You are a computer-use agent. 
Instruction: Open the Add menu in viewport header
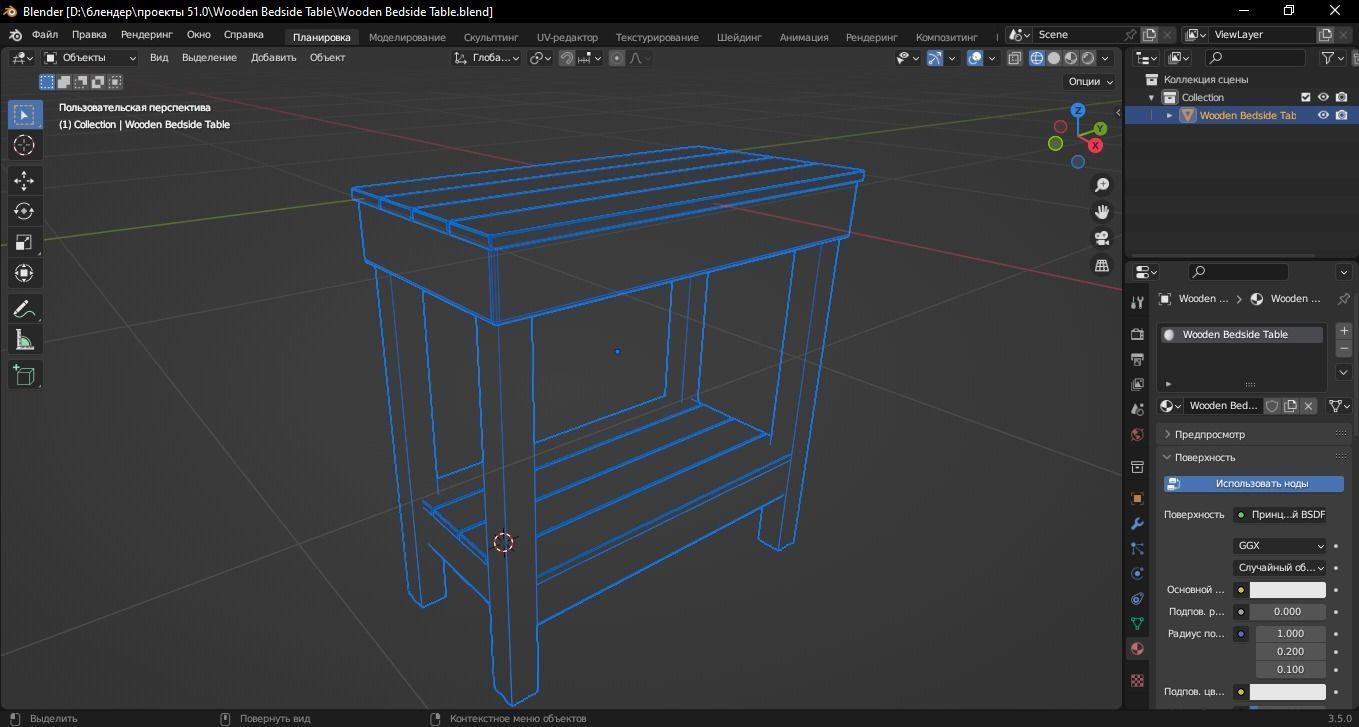tap(273, 58)
